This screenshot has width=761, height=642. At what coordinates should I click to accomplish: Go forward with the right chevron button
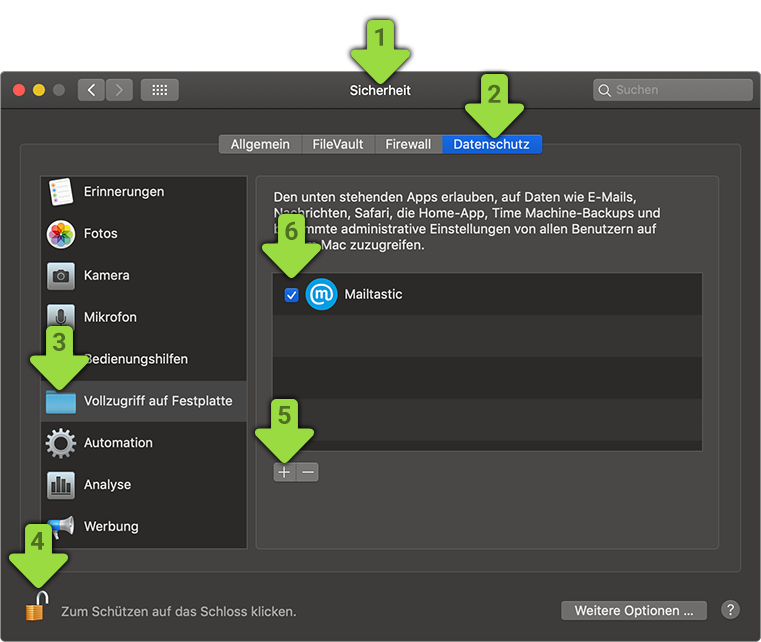click(x=119, y=90)
